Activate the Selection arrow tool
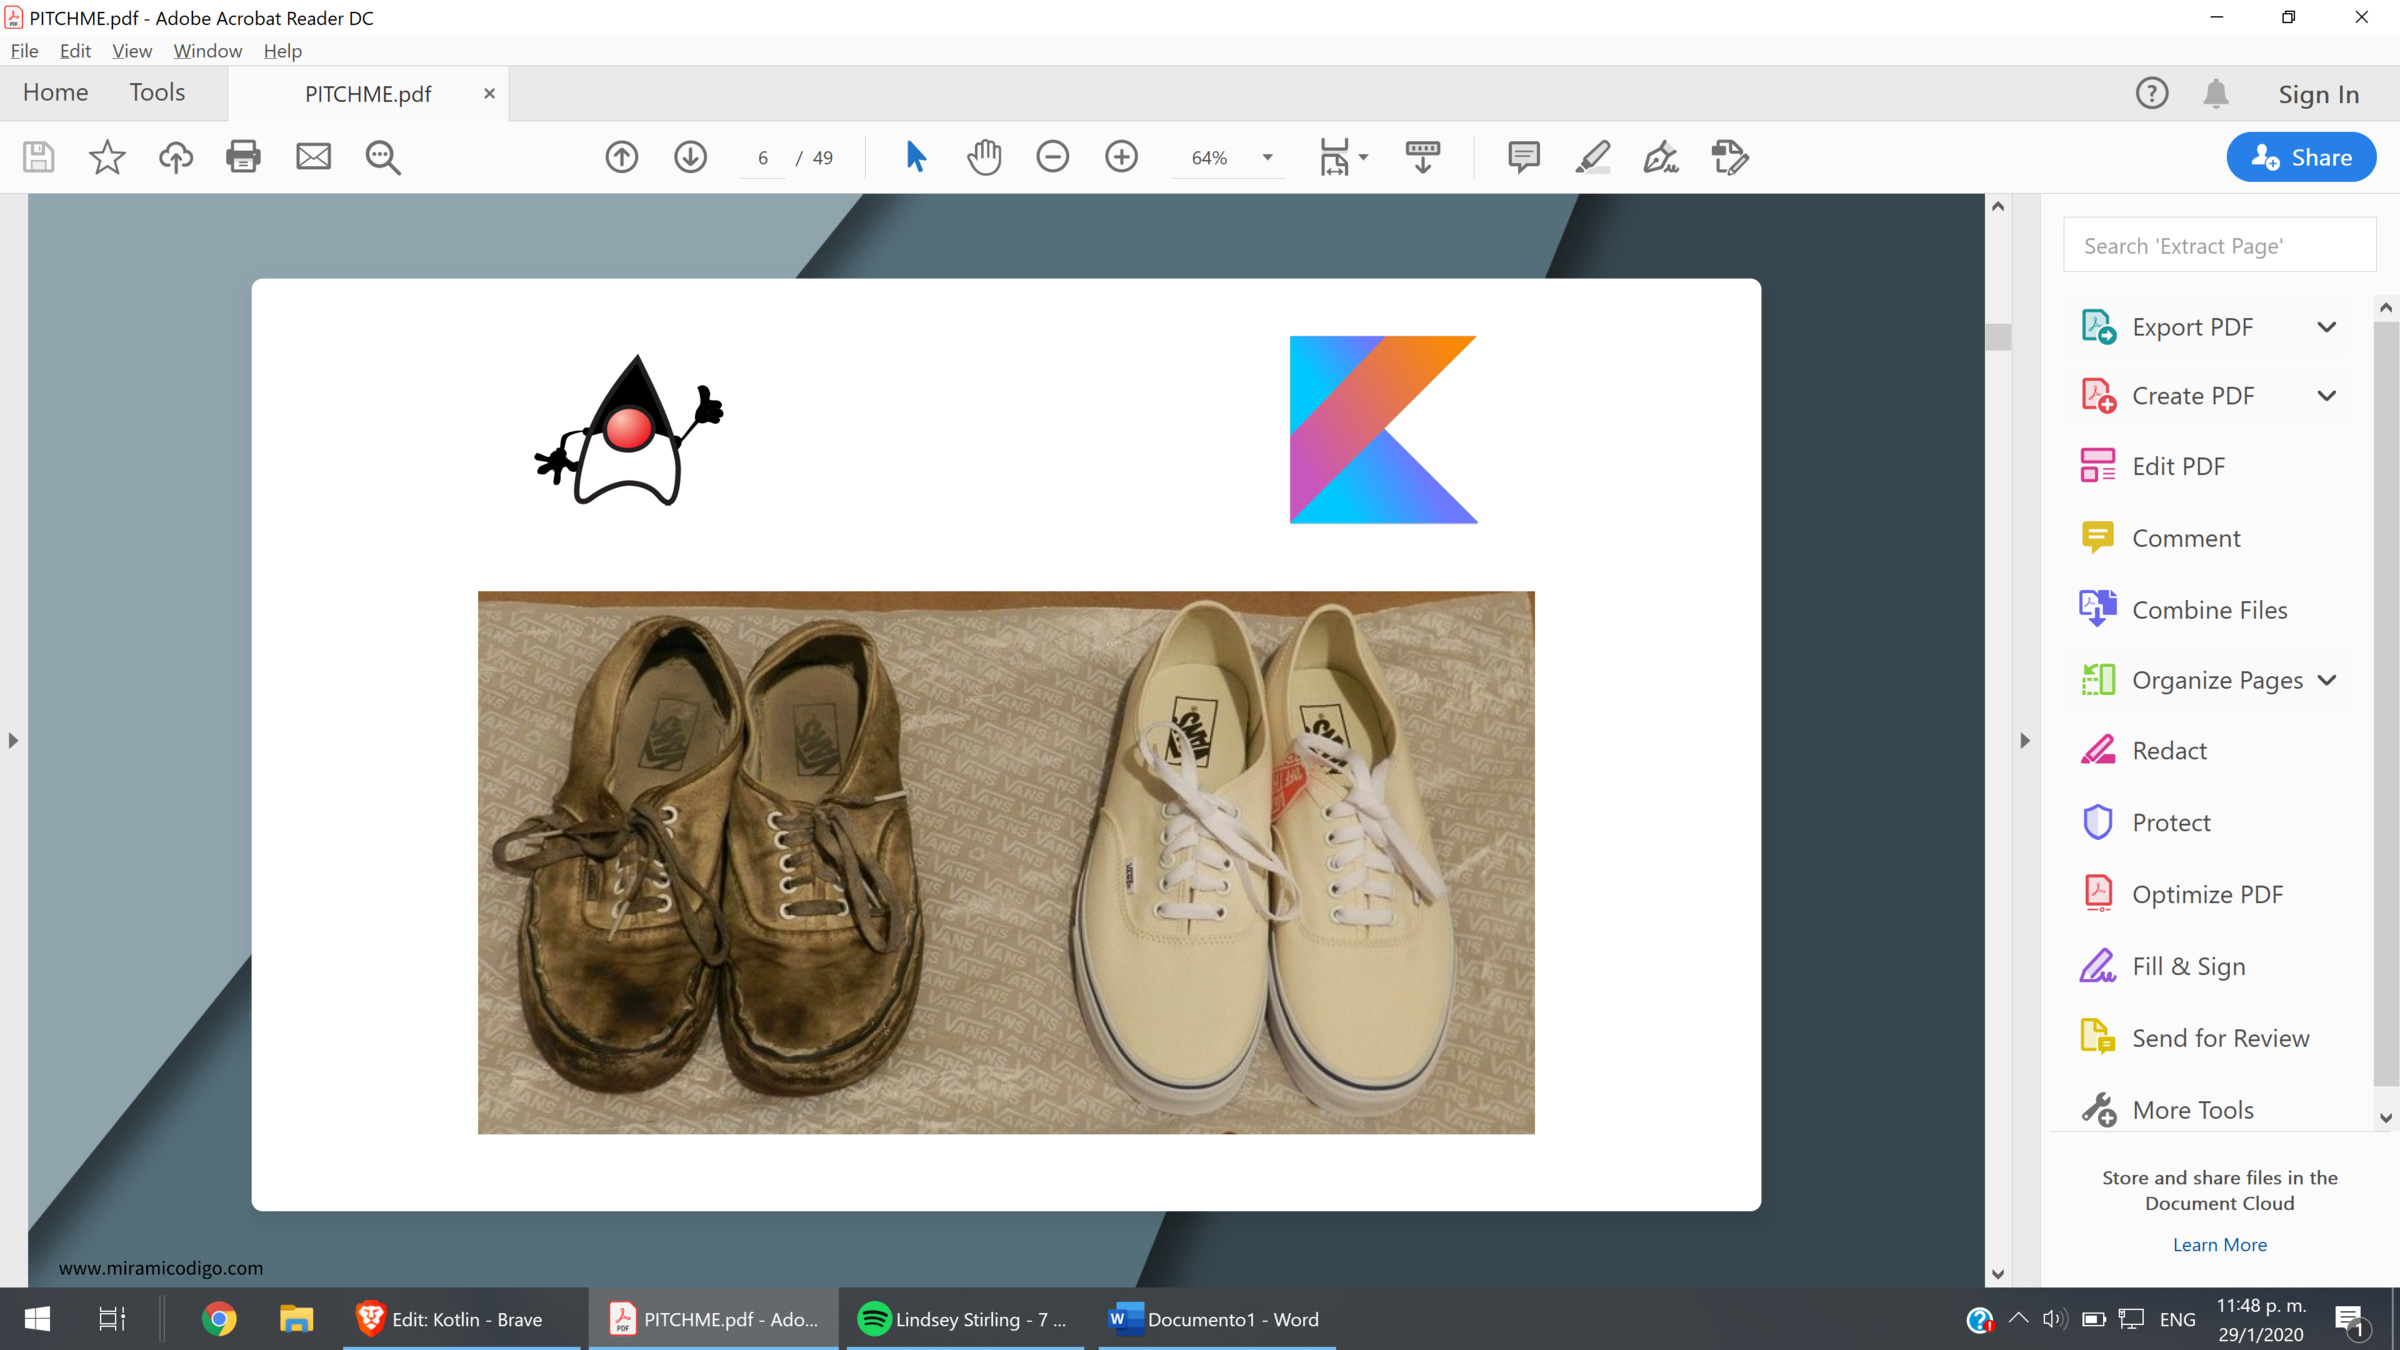Screen dimensions: 2400x1350 point(915,157)
